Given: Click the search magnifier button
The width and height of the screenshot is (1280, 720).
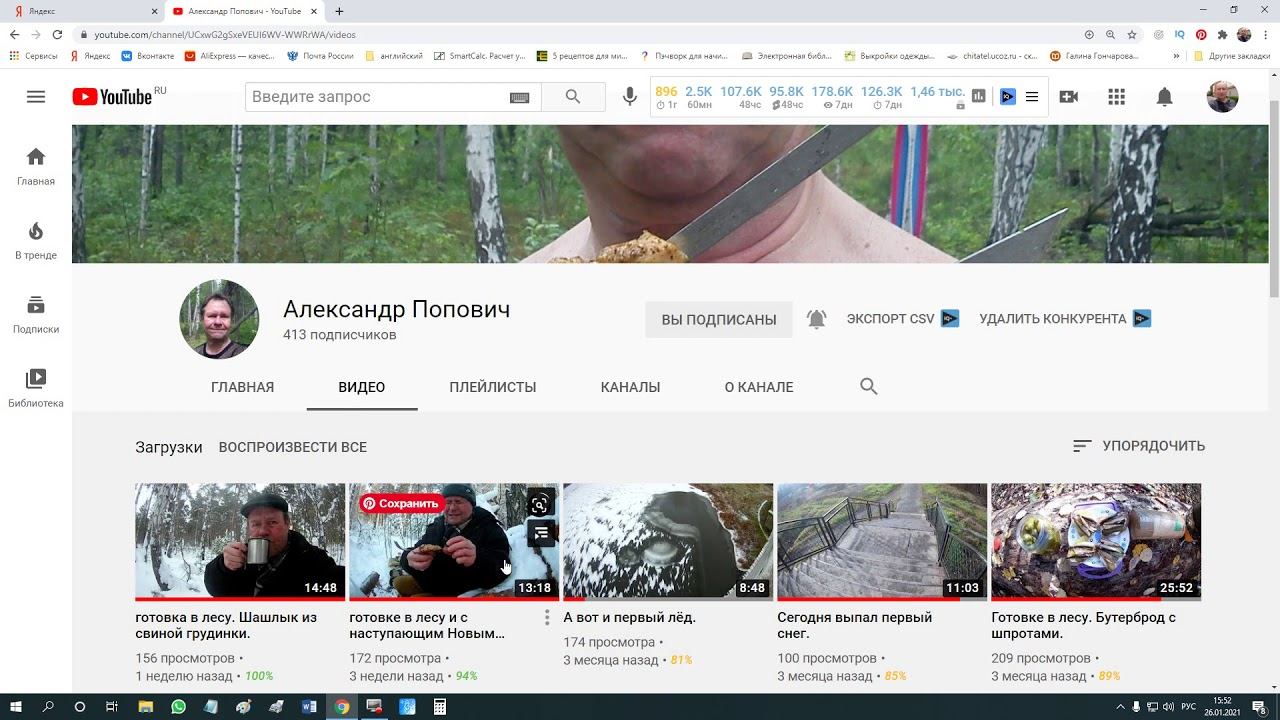Looking at the screenshot, I should (573, 97).
